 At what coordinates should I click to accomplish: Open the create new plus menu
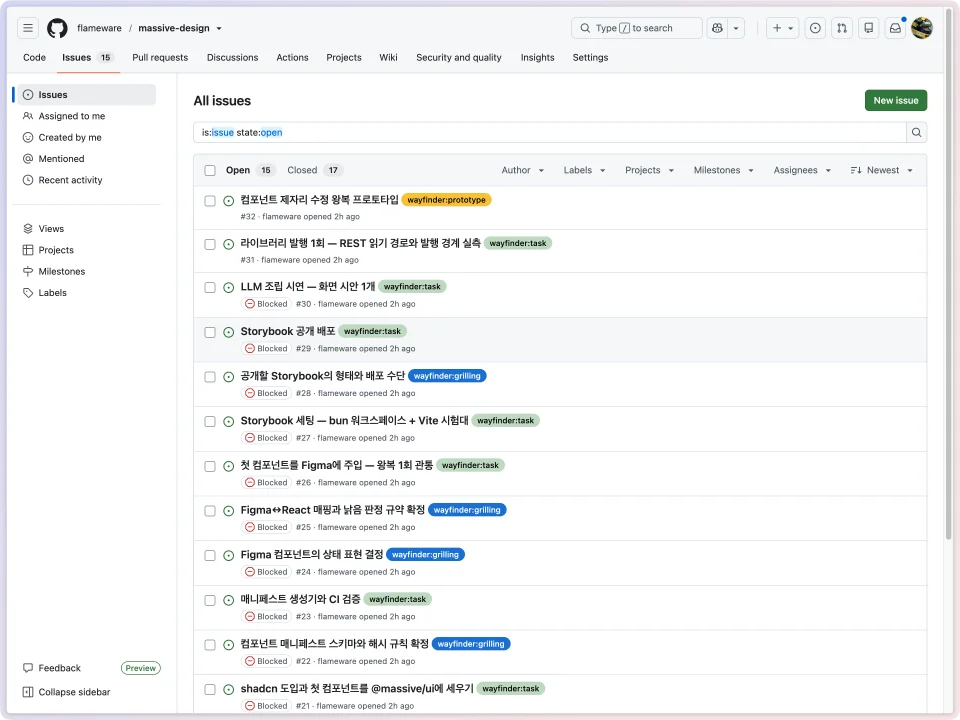click(782, 28)
